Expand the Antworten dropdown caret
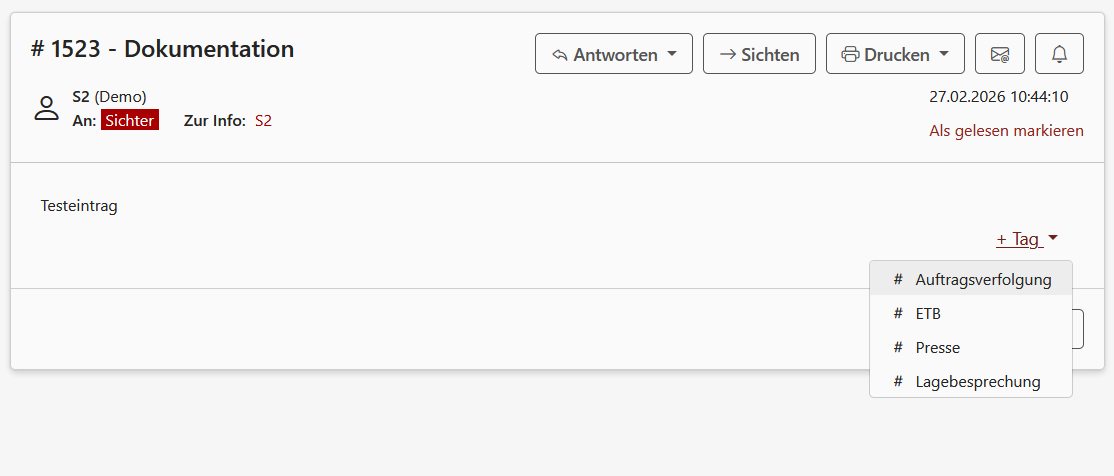The image size is (1114, 476). coord(673,54)
